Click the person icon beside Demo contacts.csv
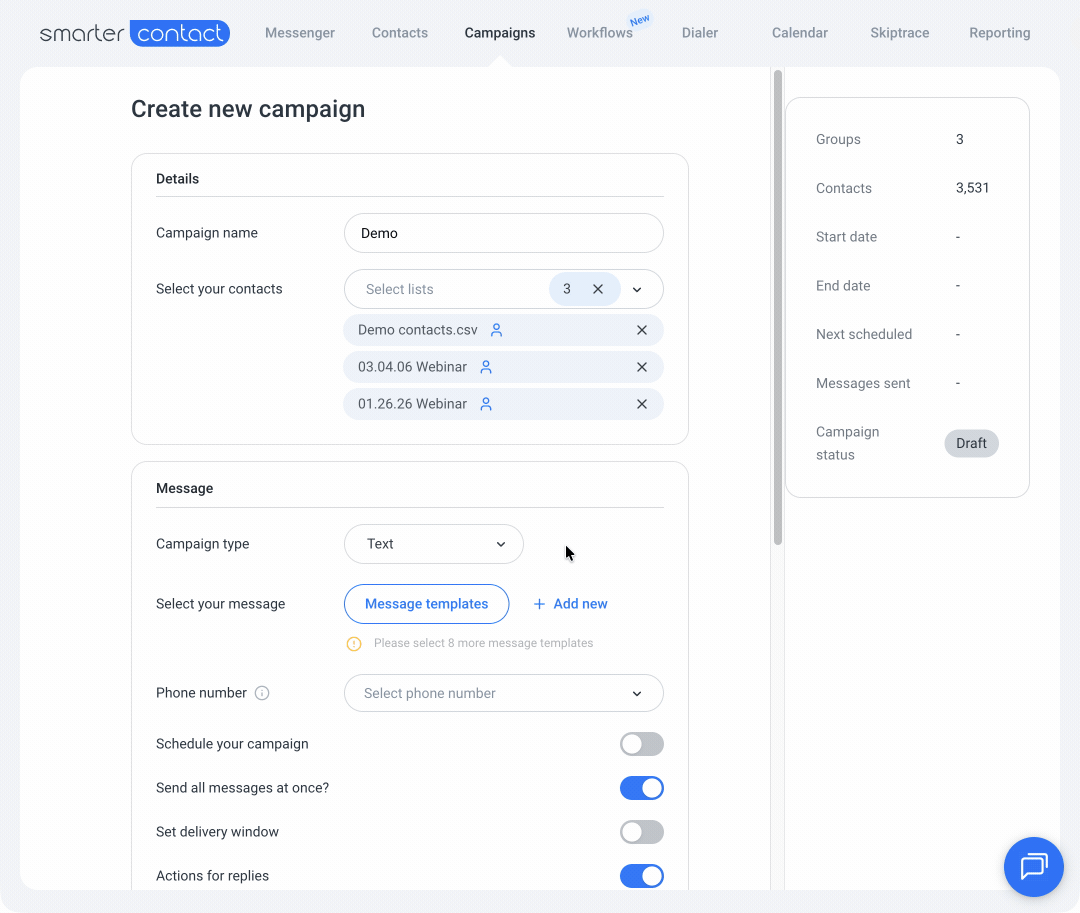 pos(496,330)
